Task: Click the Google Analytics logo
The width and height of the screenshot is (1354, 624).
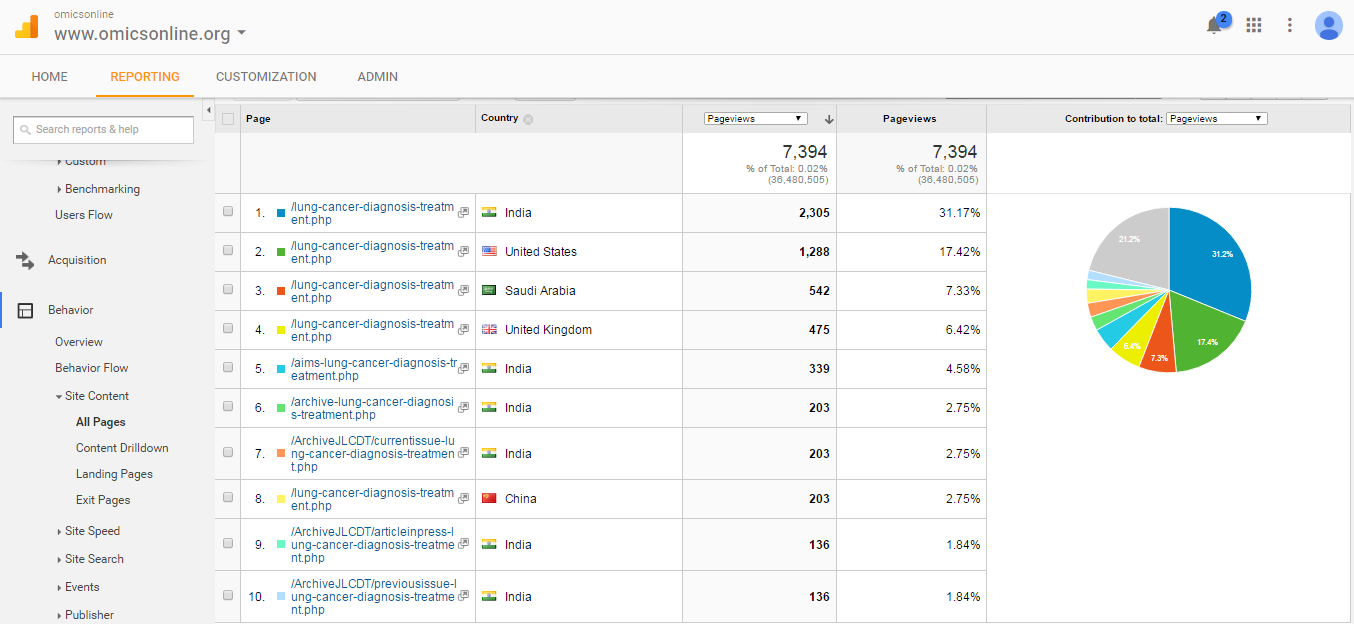Action: pyautogui.click(x=27, y=27)
